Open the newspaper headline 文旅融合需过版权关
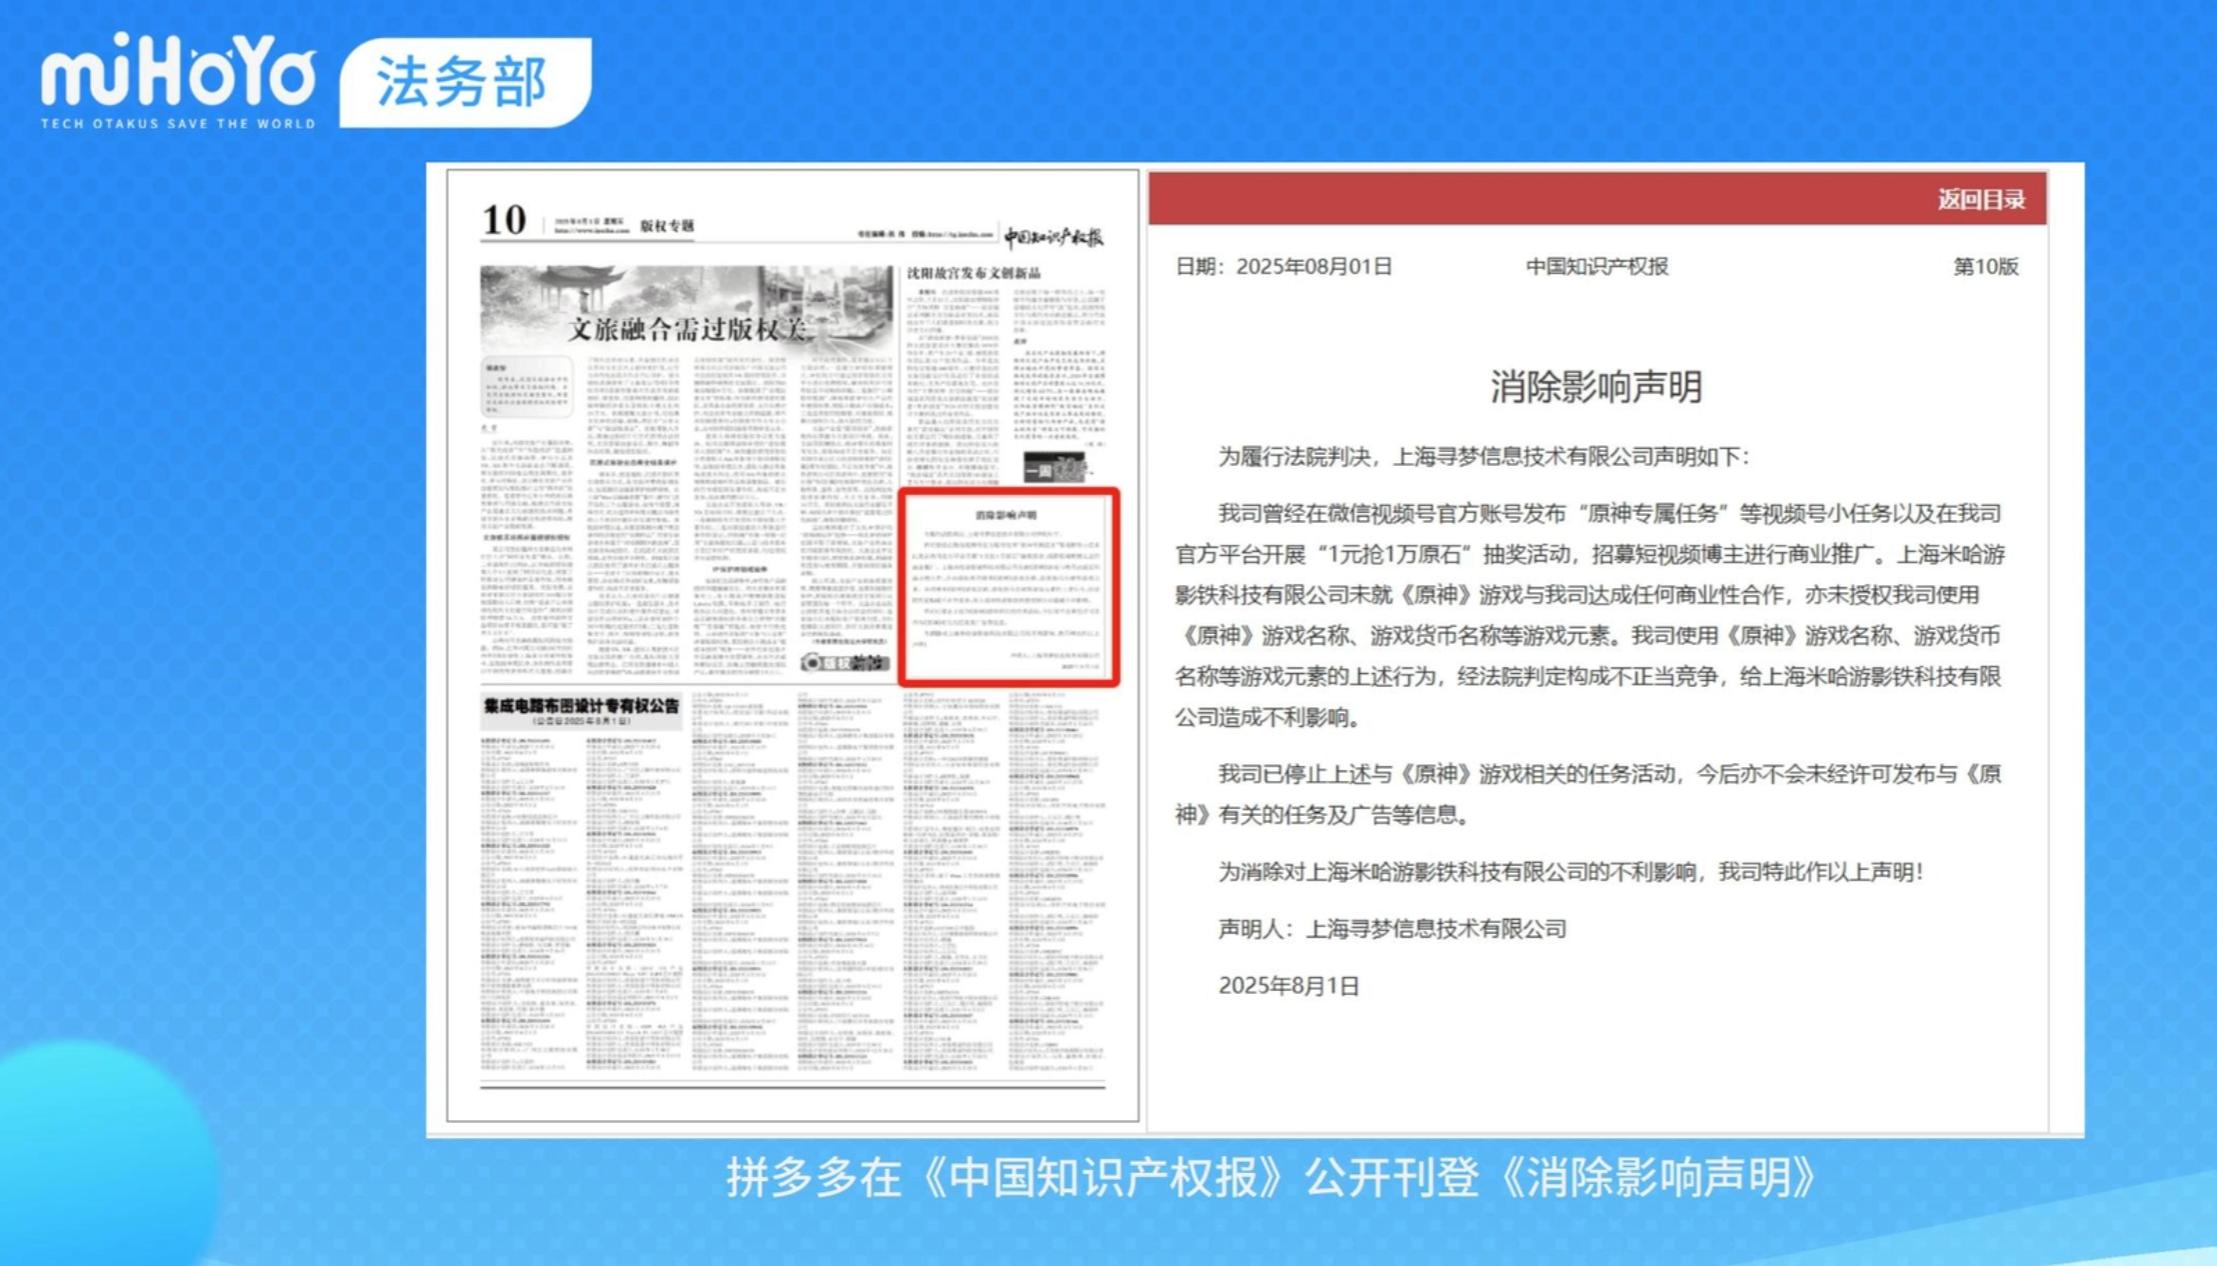2217x1266 pixels. 688,328
